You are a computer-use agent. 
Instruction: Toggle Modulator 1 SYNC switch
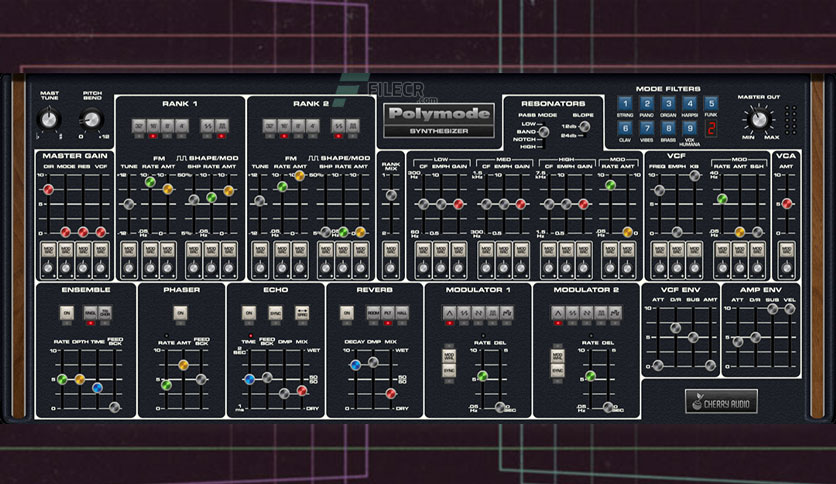[449, 370]
